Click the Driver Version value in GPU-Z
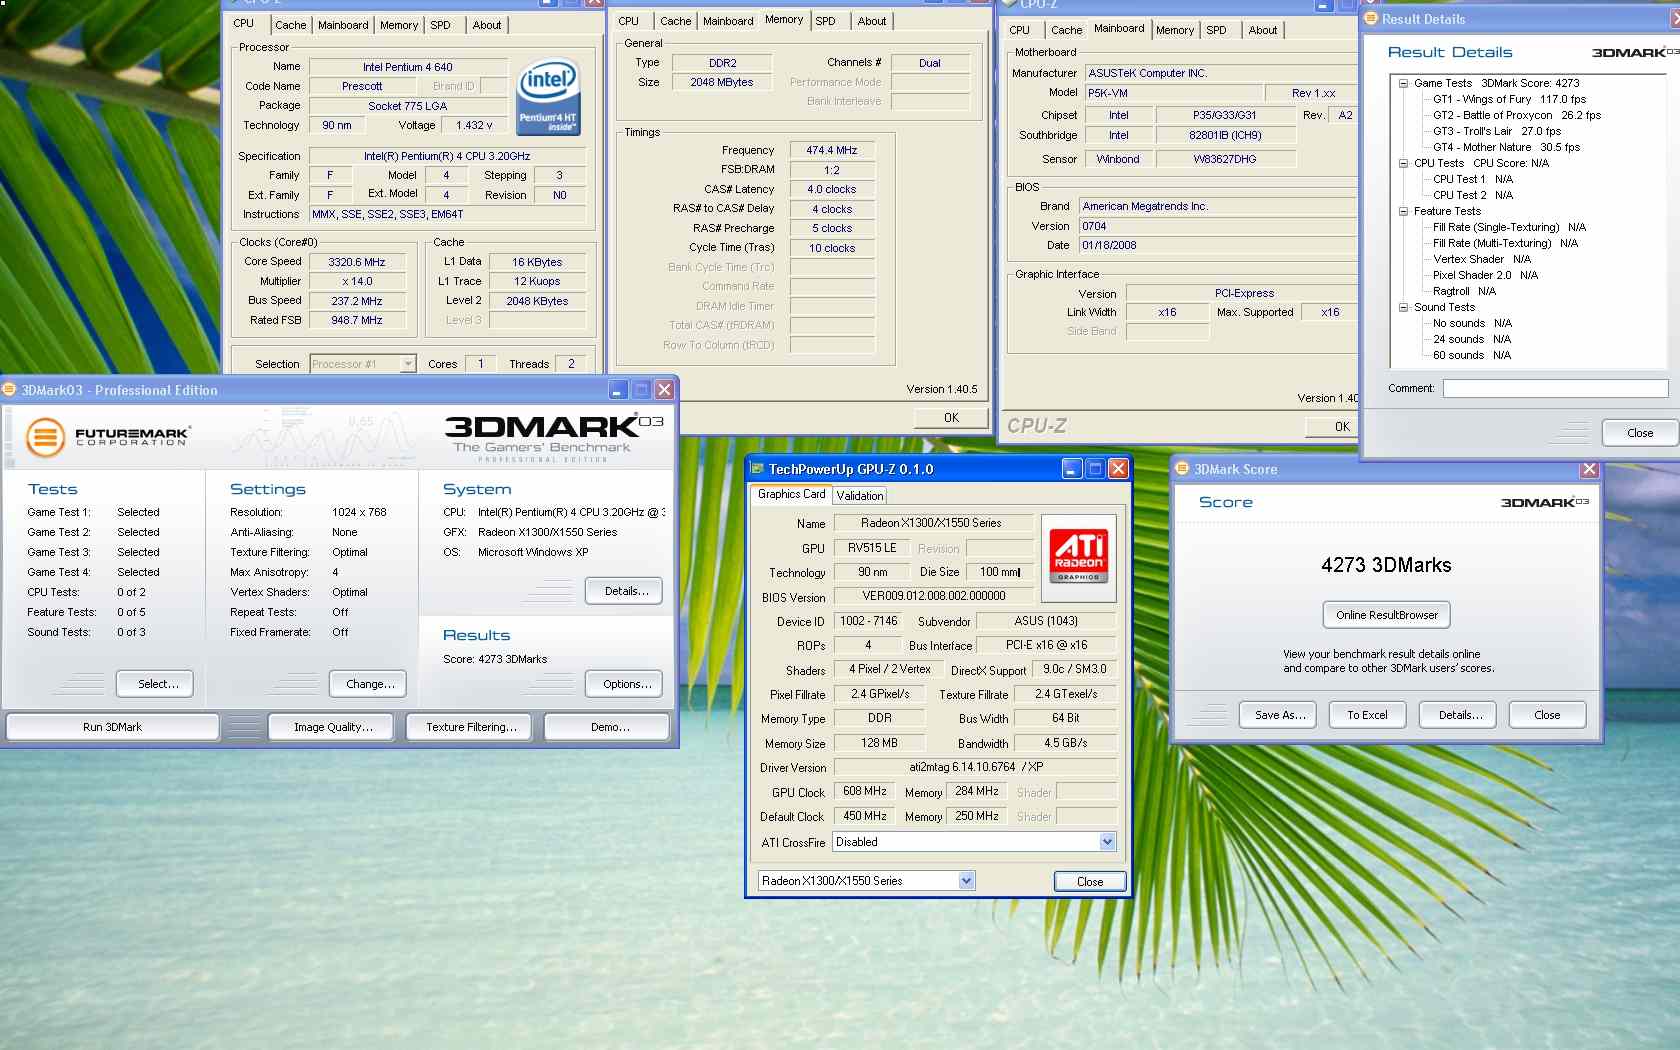 (x=975, y=768)
